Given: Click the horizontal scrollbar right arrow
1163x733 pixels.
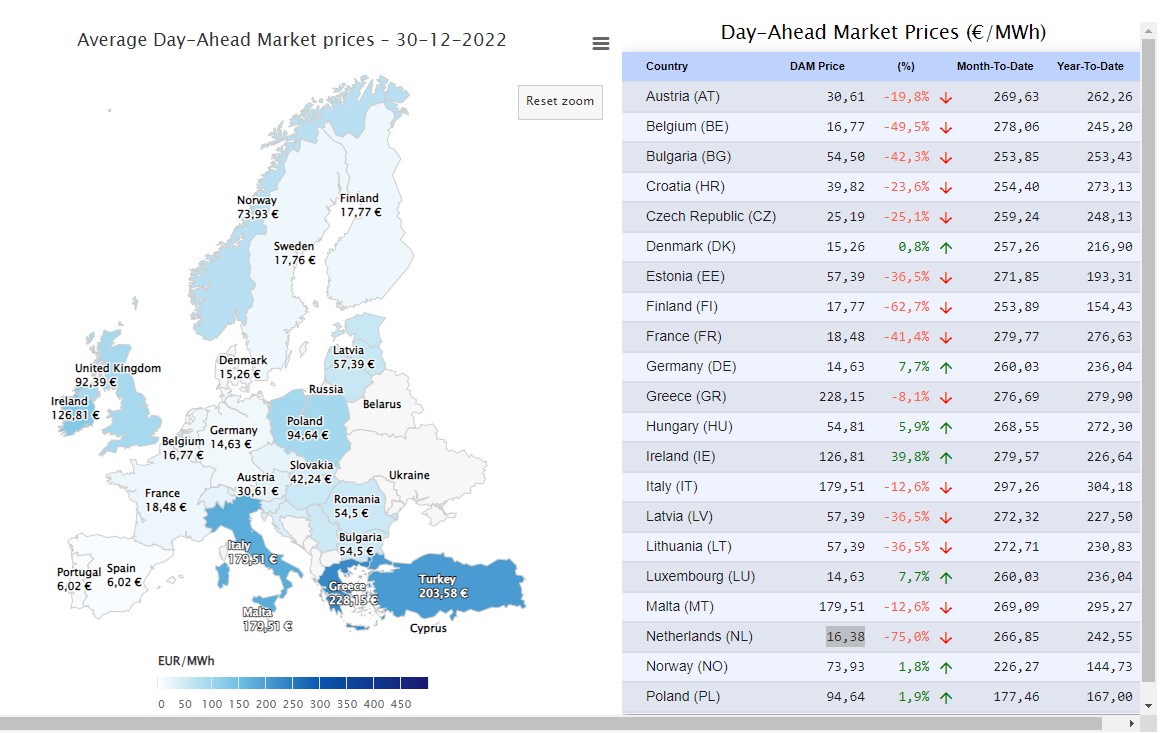Looking at the screenshot, I should [1131, 723].
